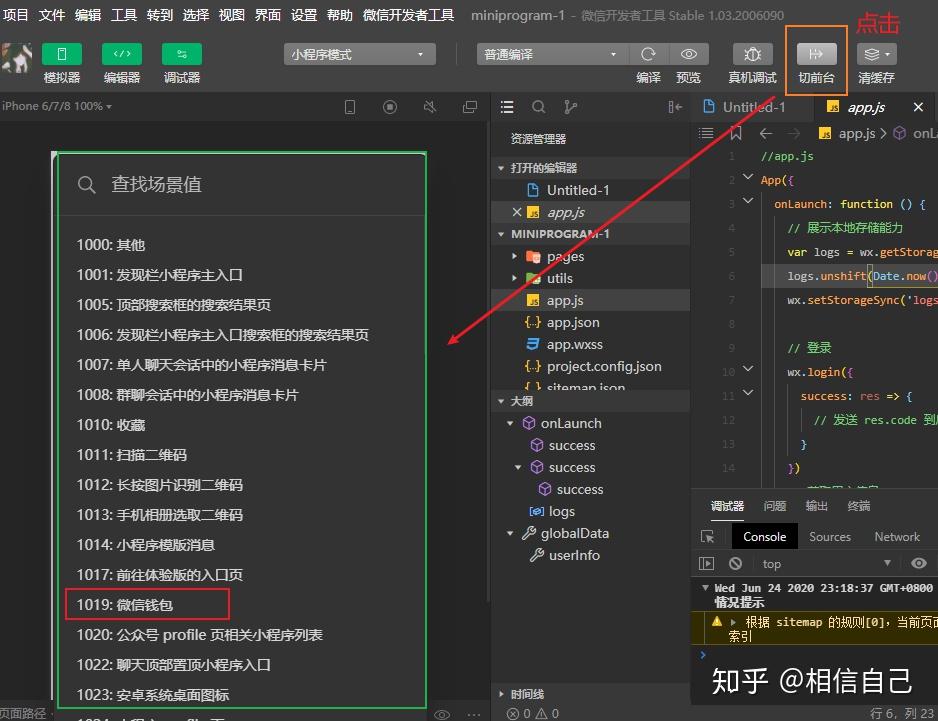Click the navigate back arrow icon
This screenshot has width=938, height=721.
[x=766, y=133]
